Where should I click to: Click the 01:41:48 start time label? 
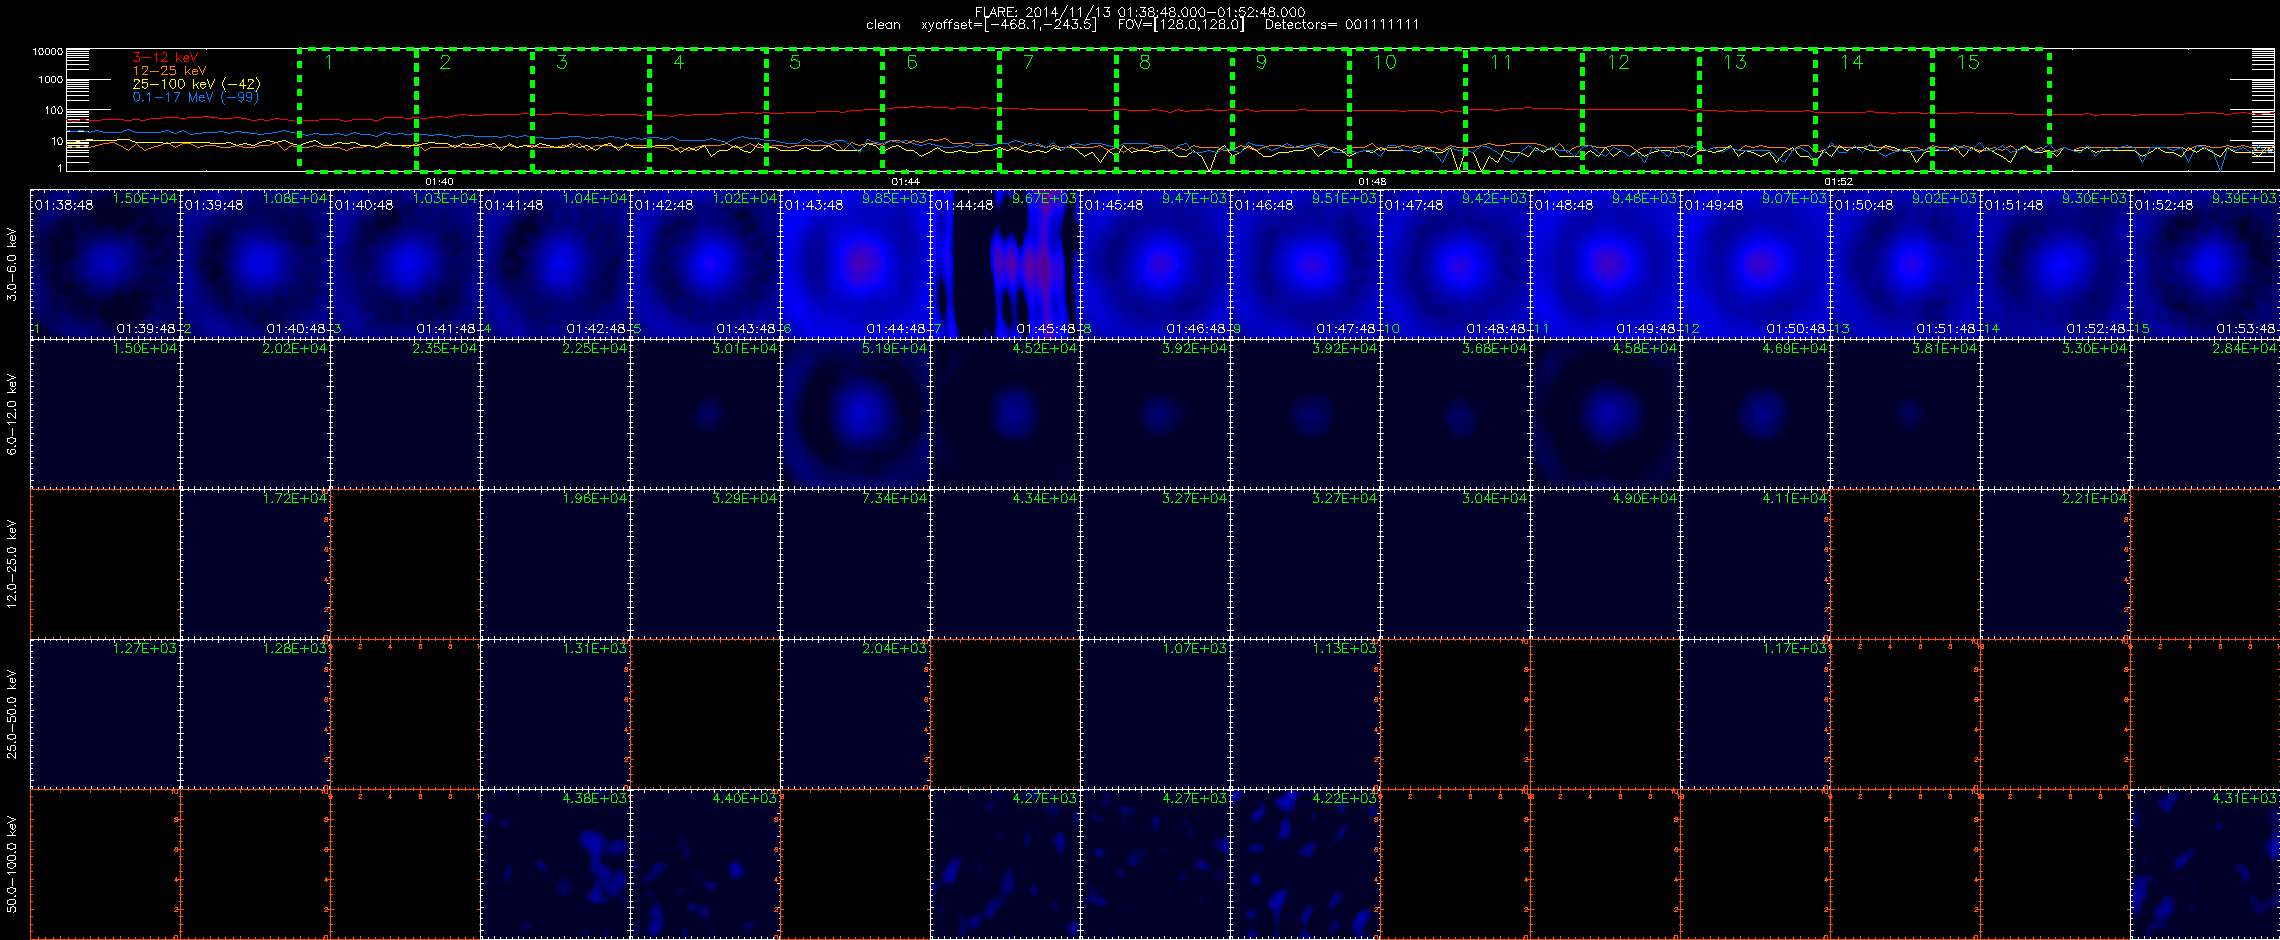pos(514,205)
